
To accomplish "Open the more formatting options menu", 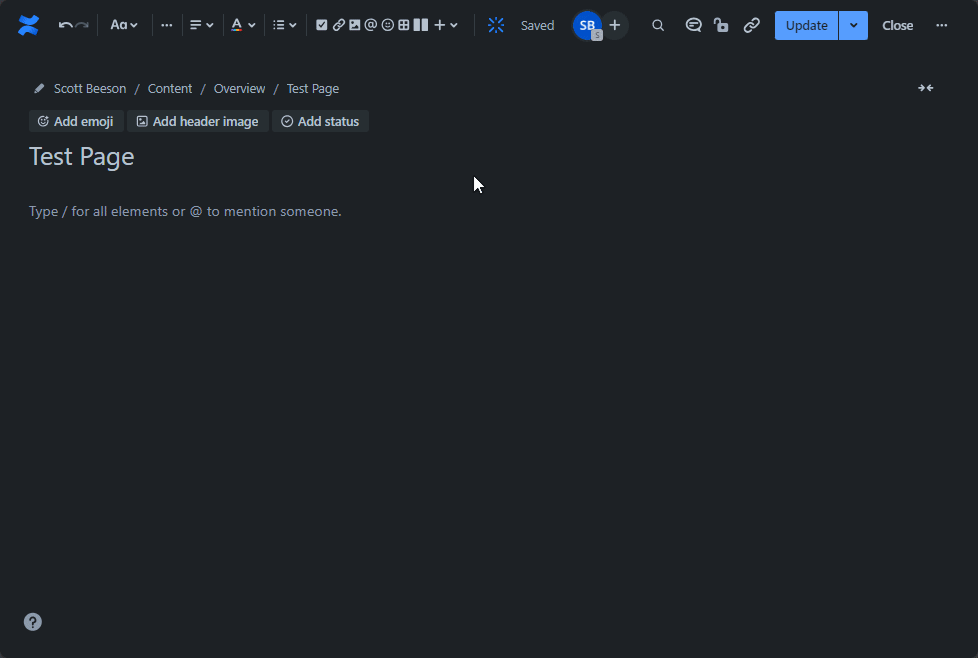I will (x=166, y=25).
